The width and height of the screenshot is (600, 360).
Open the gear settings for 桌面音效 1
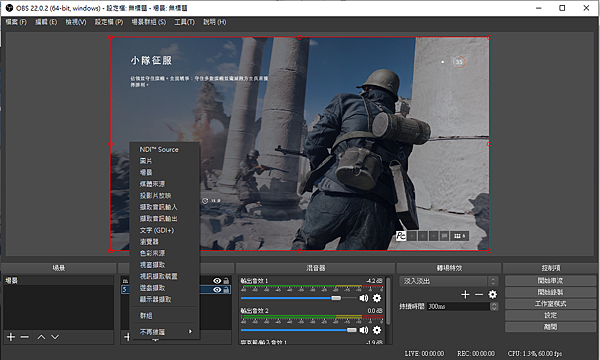pyautogui.click(x=377, y=298)
